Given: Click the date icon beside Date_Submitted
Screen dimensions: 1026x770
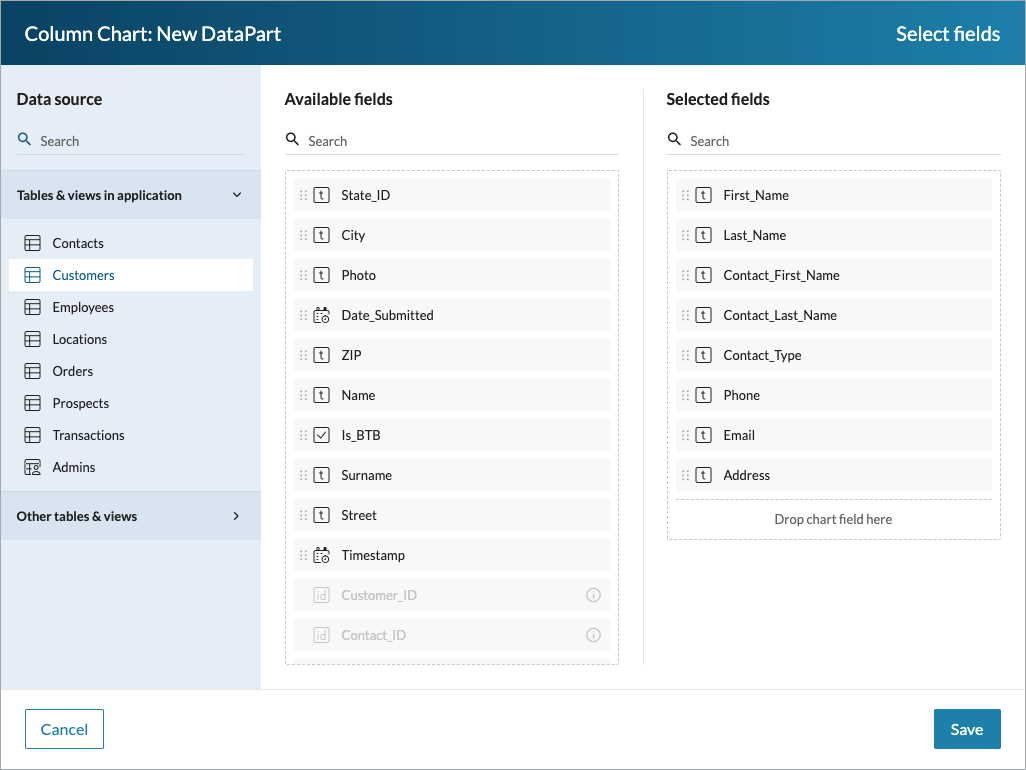Looking at the screenshot, I should coord(320,315).
